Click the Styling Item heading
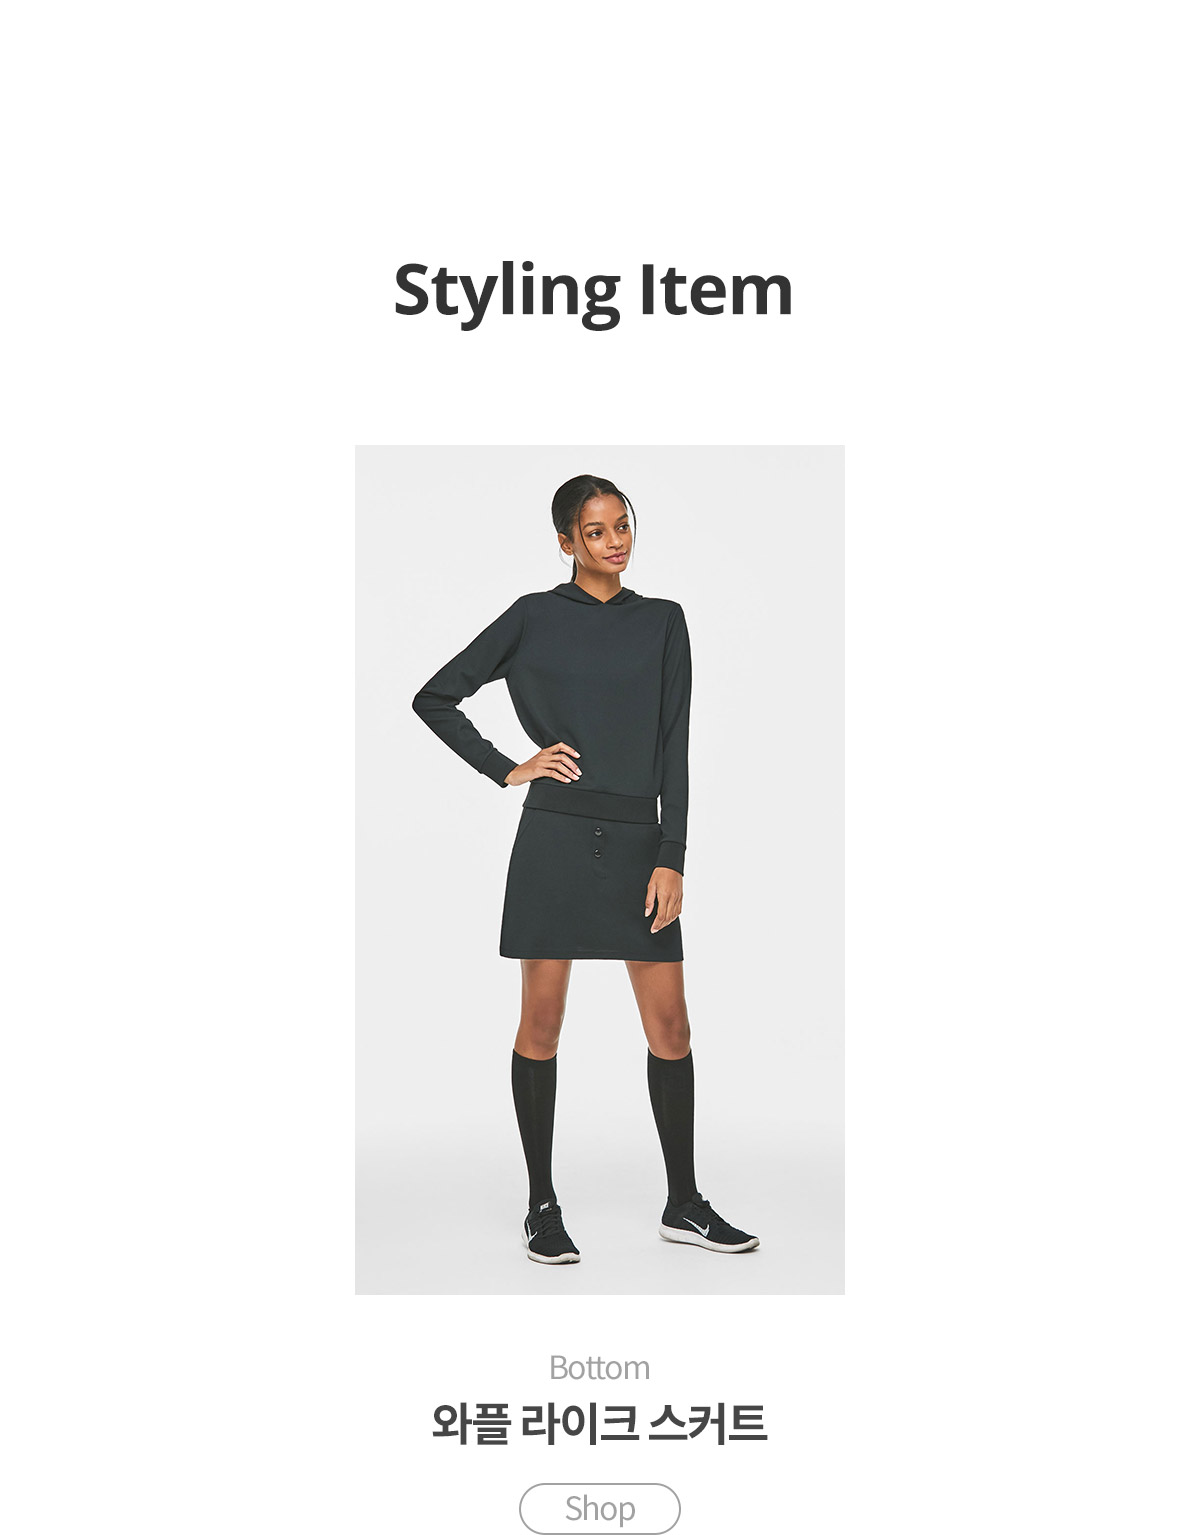1200x1535 pixels. [594, 291]
